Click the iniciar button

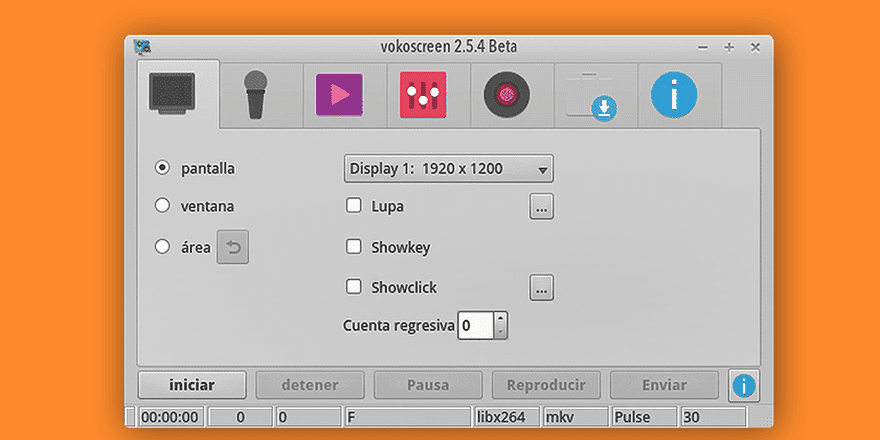[x=192, y=386]
